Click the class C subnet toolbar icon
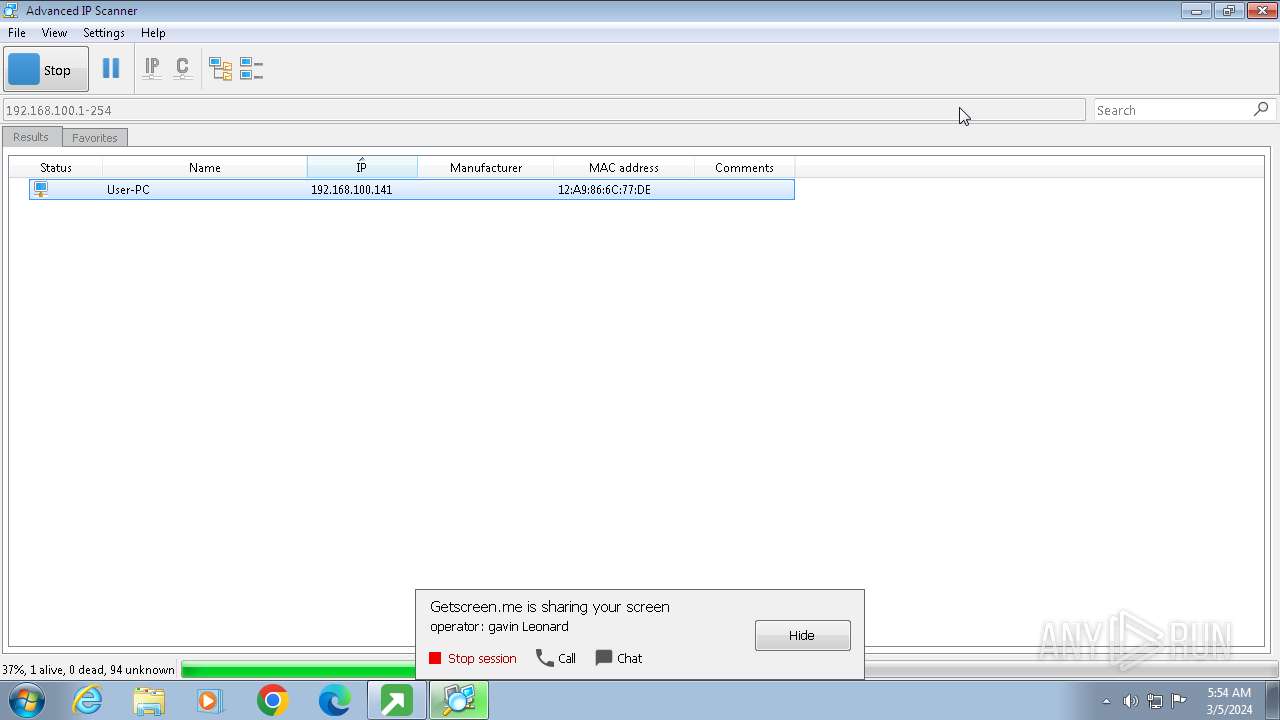 183,69
